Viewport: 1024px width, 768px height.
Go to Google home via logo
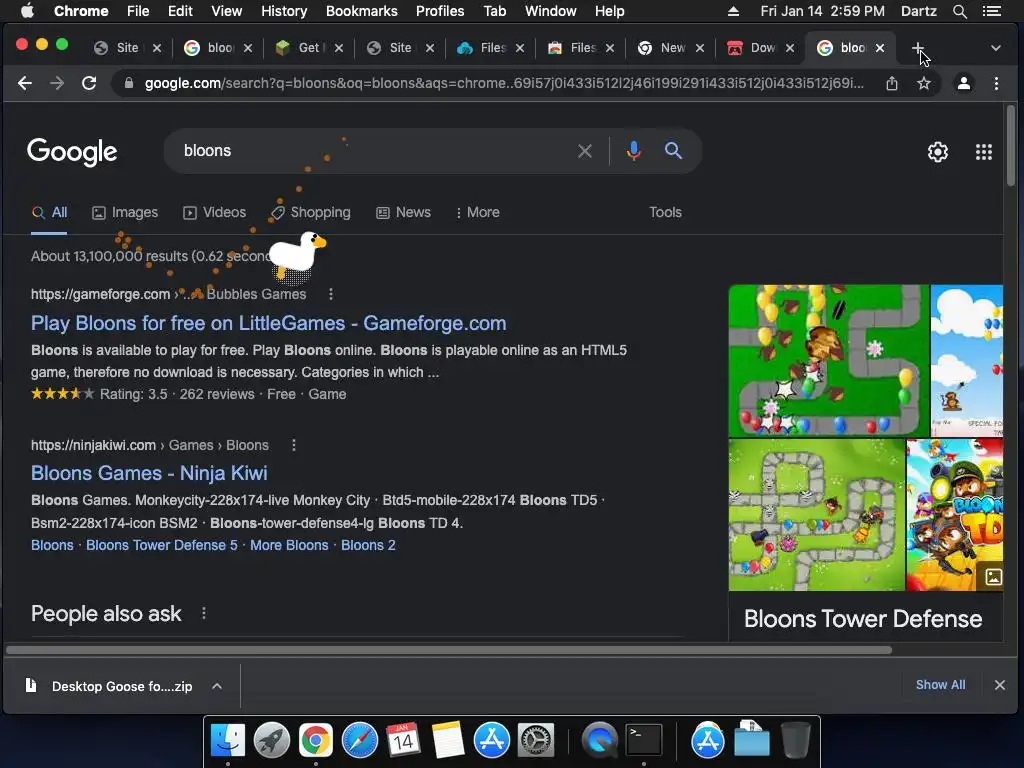[72, 152]
